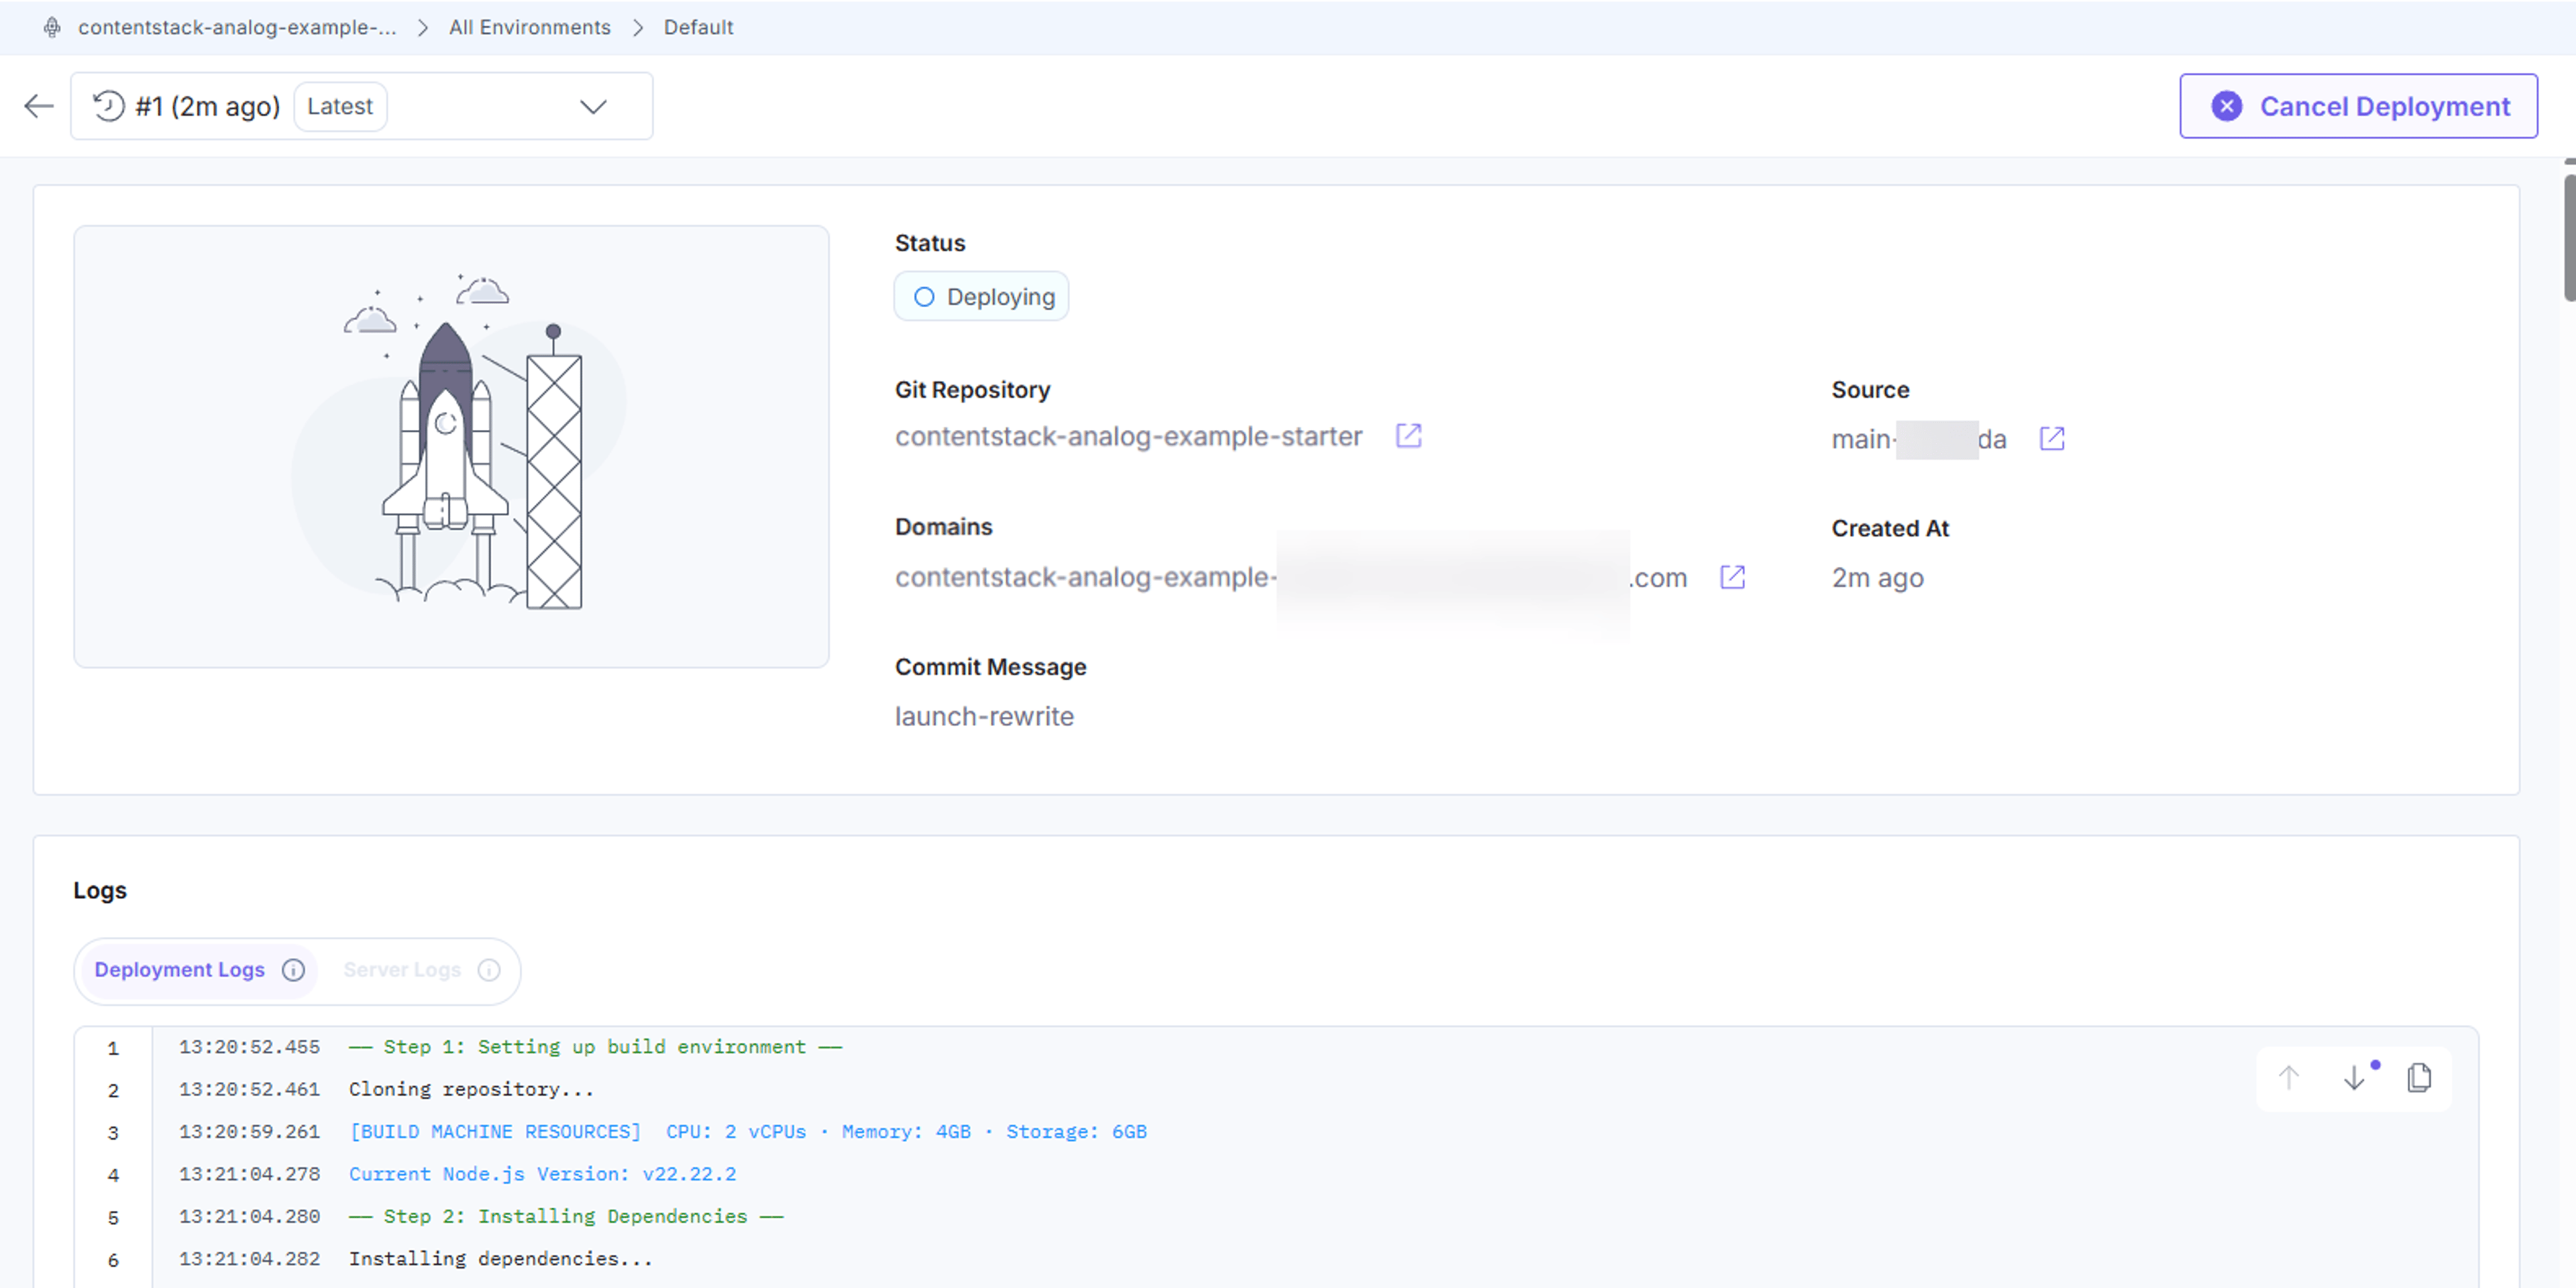Open Source commit external link icon
The height and width of the screenshot is (1288, 2576).
[x=2051, y=439]
